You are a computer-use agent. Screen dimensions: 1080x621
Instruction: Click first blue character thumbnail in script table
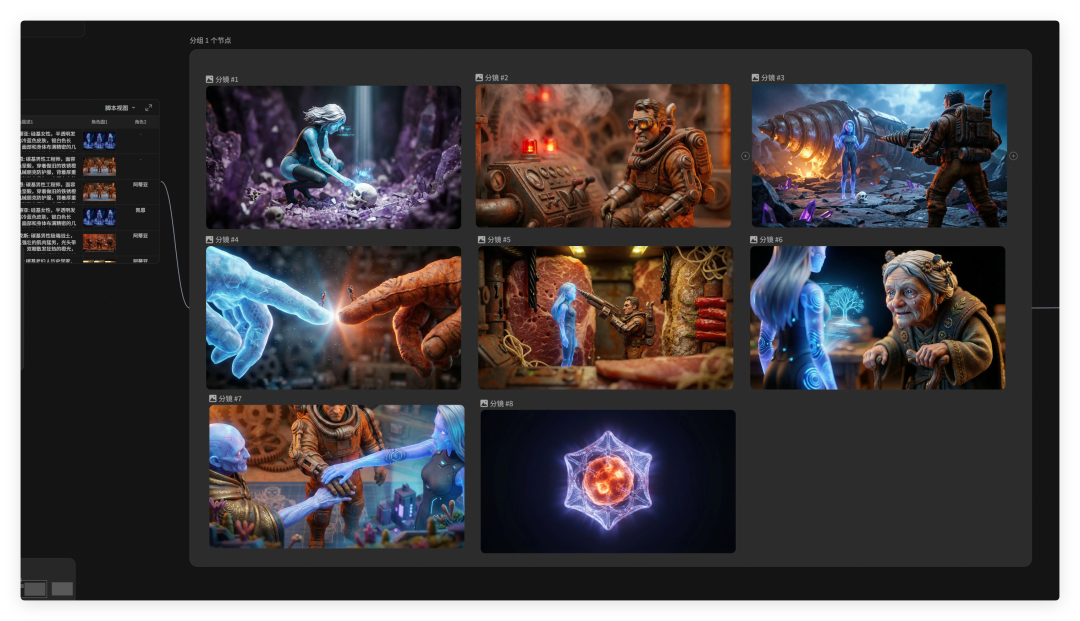tap(98, 140)
